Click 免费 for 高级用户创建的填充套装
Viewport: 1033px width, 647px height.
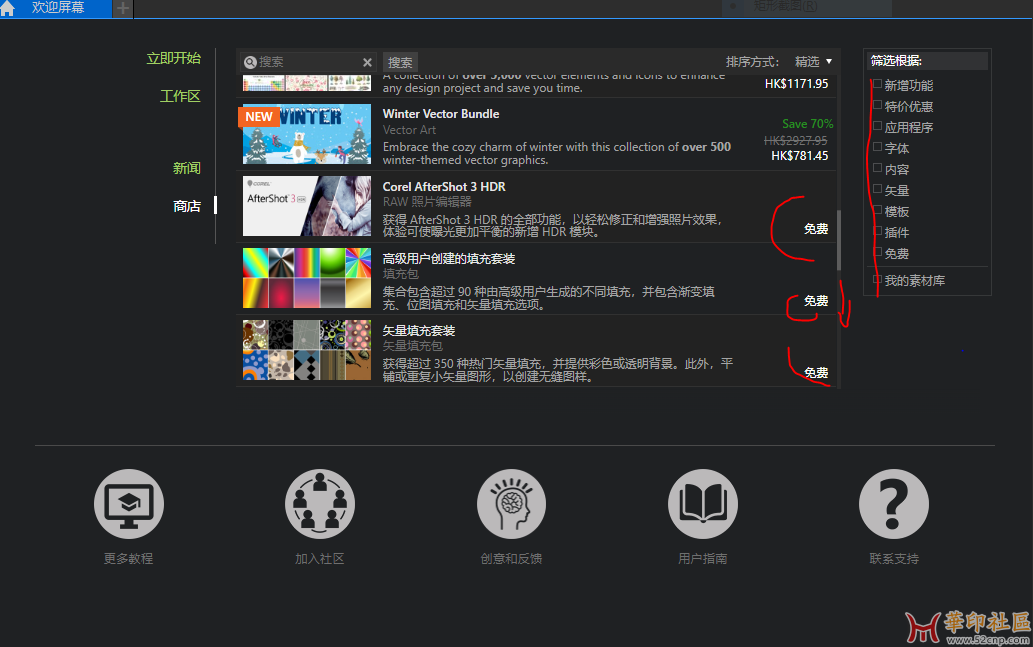point(816,300)
